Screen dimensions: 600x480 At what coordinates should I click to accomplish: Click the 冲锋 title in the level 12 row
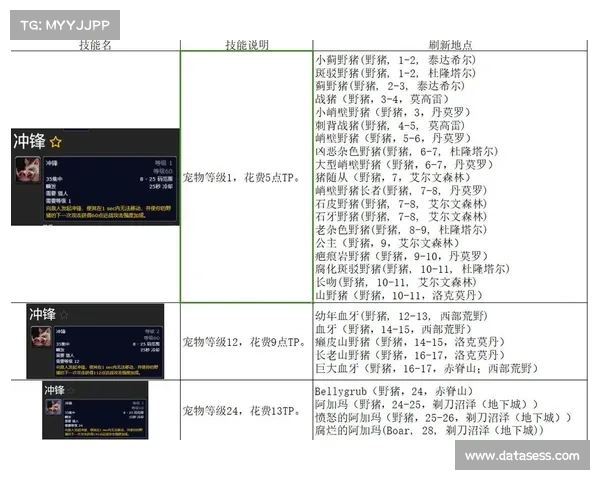(x=42, y=314)
